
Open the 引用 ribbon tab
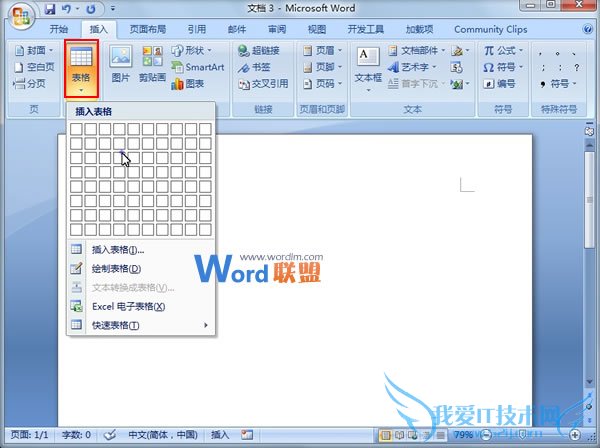pos(197,29)
